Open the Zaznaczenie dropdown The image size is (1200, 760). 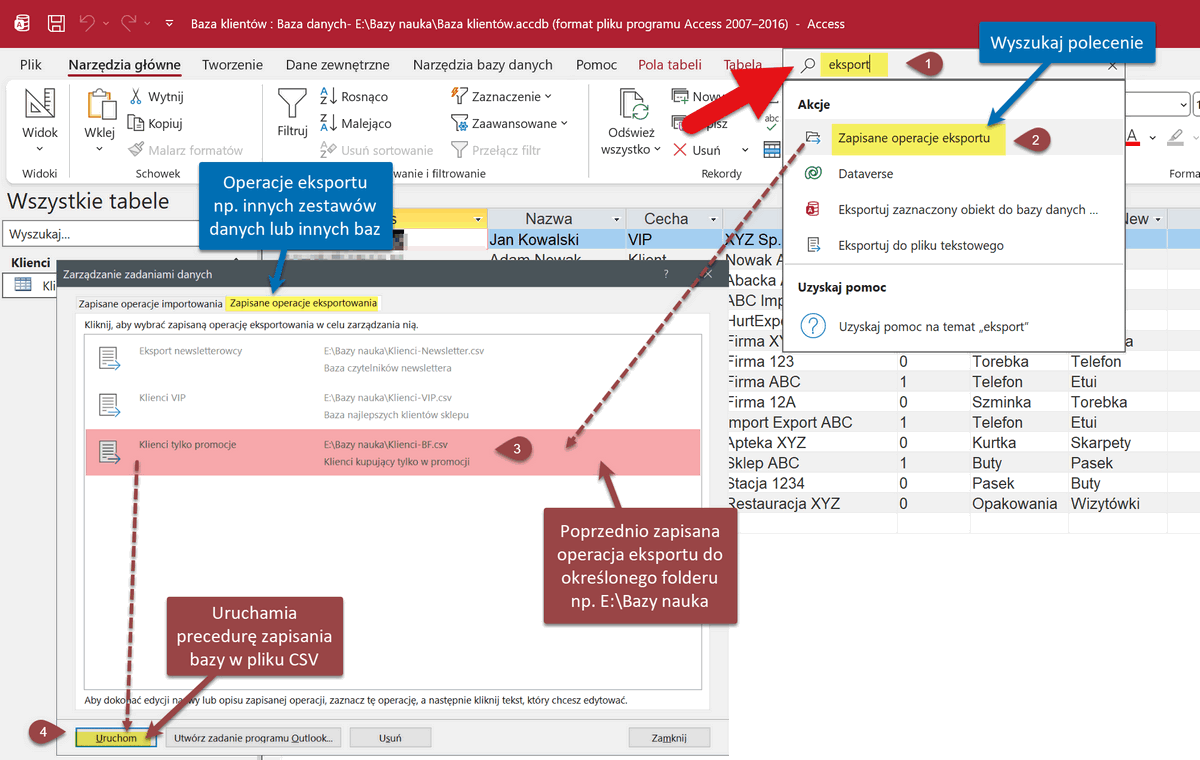[x=502, y=97]
